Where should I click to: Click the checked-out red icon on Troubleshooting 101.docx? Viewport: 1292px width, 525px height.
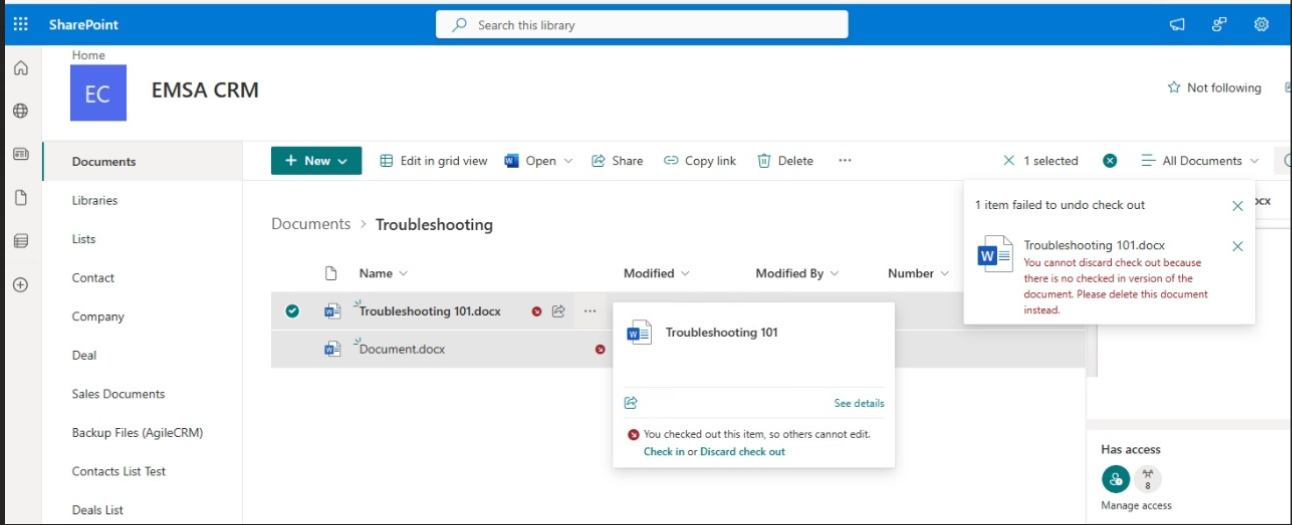[537, 311]
